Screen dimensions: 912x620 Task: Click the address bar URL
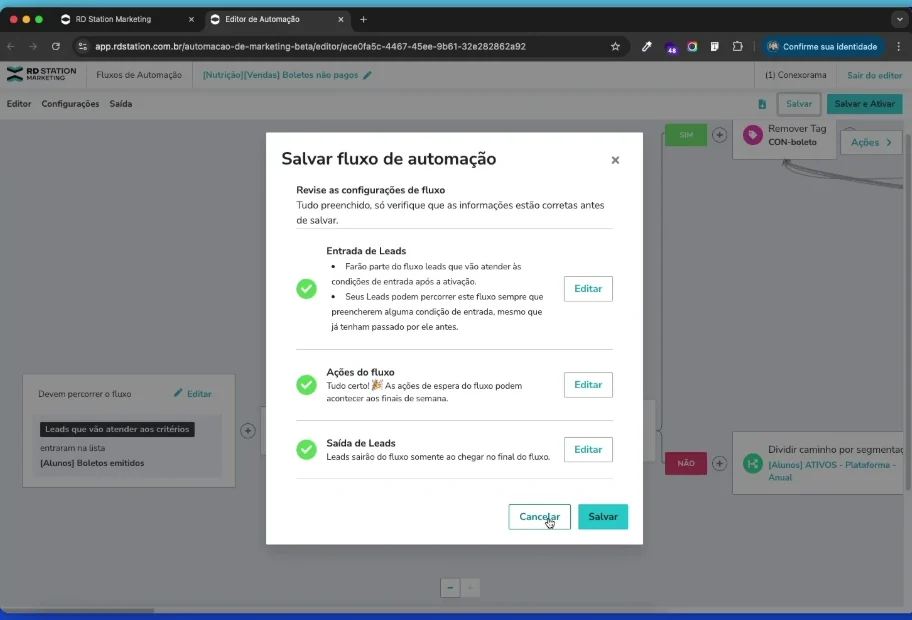click(310, 47)
